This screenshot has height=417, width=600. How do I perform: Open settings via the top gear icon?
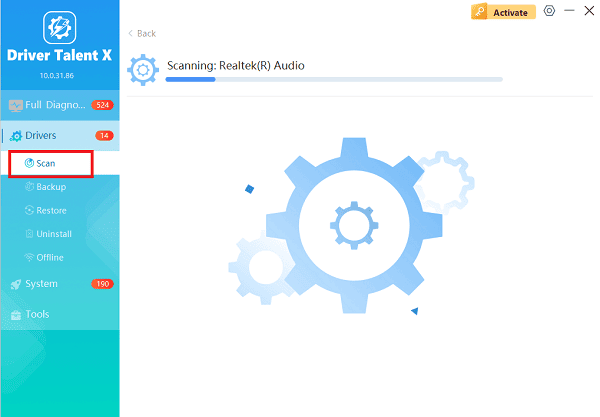pyautogui.click(x=549, y=11)
